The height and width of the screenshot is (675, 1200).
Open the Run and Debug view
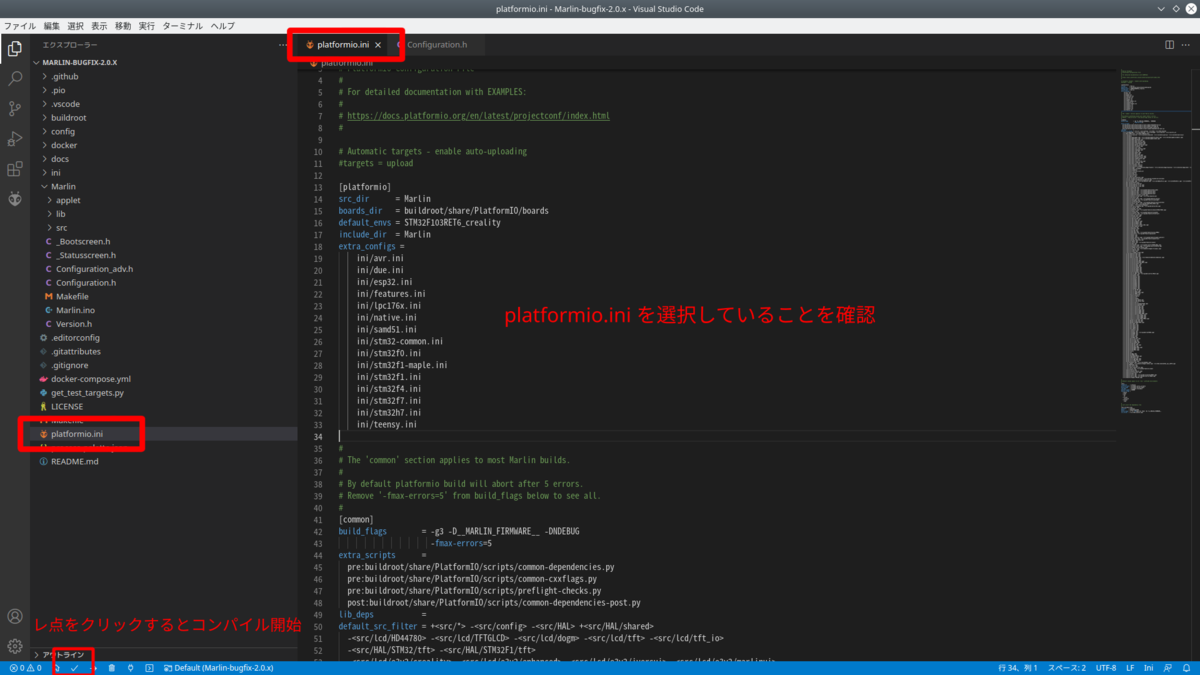(15, 138)
